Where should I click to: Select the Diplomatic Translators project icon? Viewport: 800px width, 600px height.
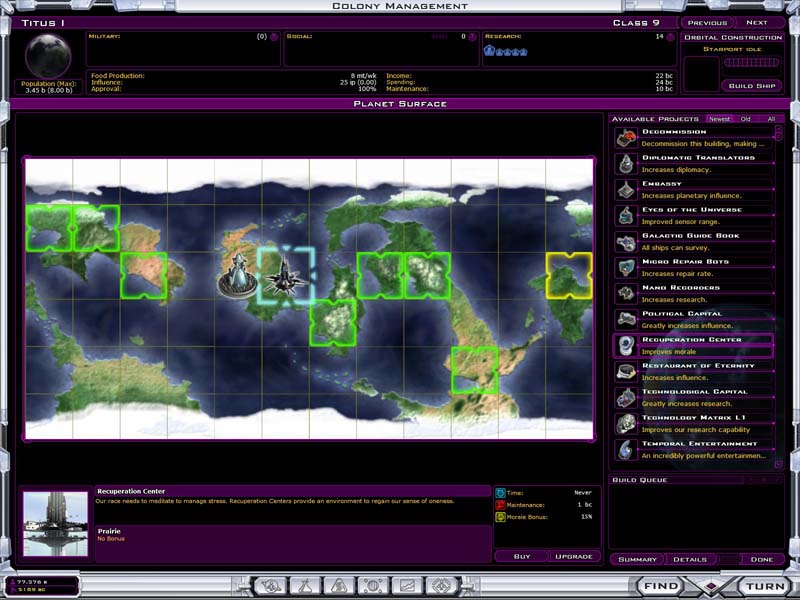[x=626, y=164]
